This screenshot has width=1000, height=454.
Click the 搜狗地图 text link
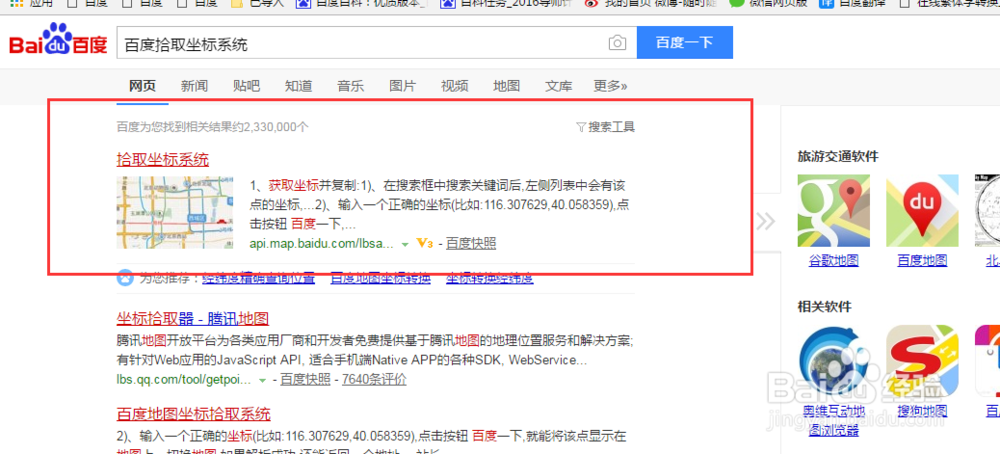[922, 411]
